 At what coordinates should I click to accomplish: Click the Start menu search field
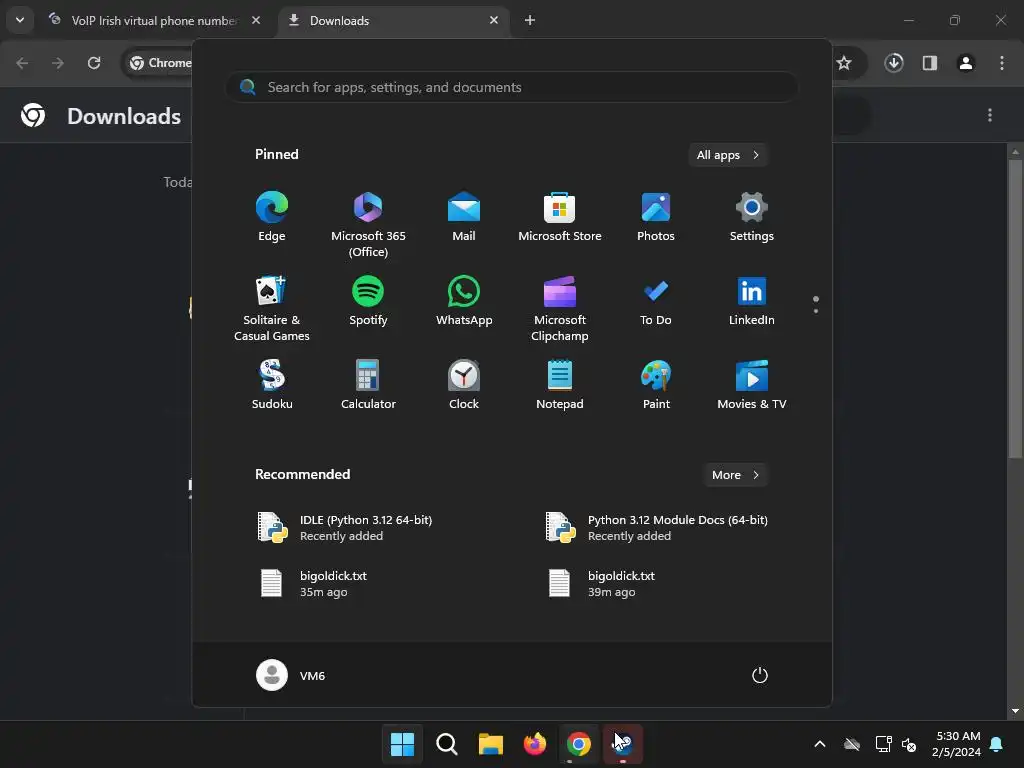511,87
